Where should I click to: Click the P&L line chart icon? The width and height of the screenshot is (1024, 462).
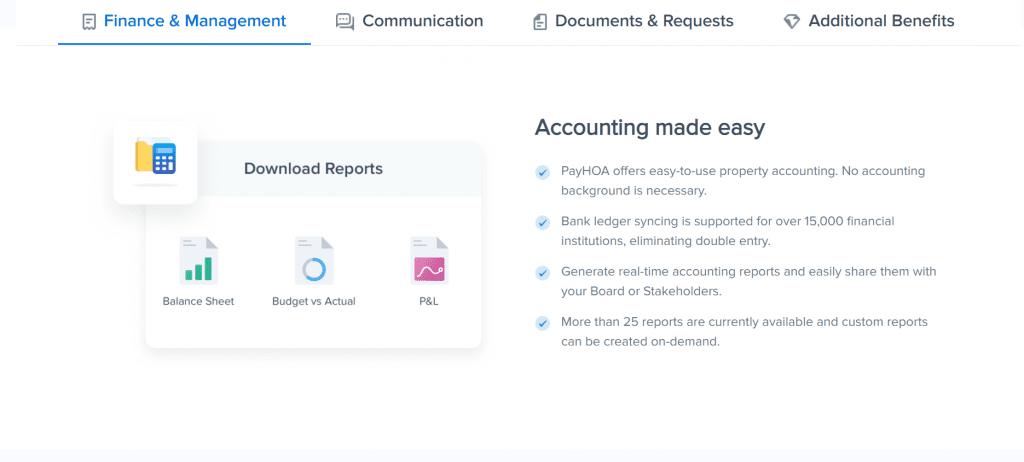click(429, 261)
